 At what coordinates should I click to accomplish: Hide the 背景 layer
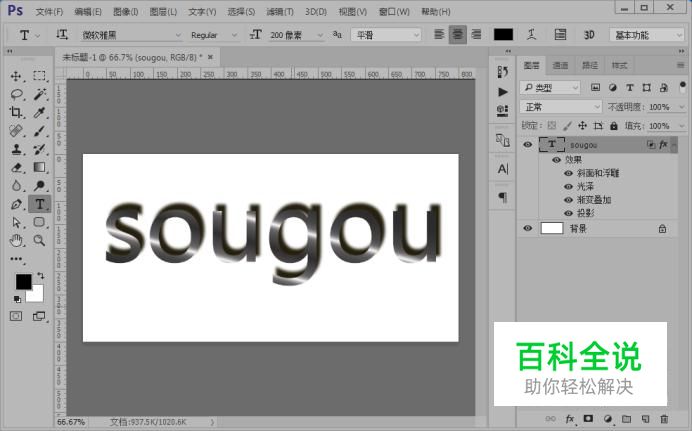pos(527,228)
